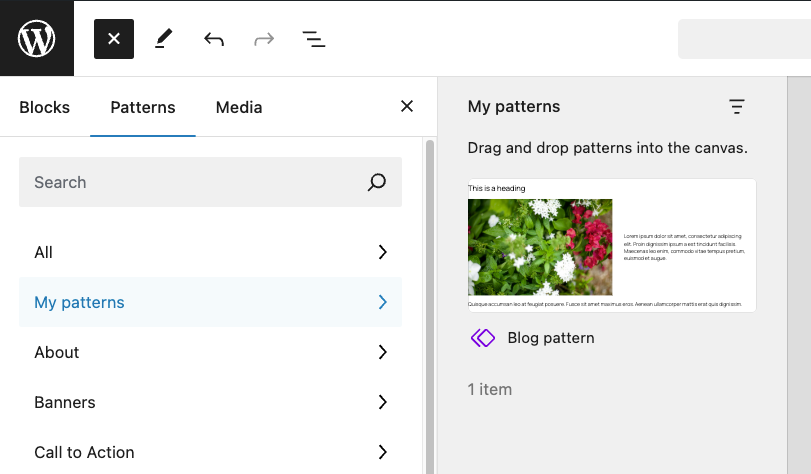Insert the Blog pattern thumbnail preview
Viewport: 811px width, 474px height.
[x=612, y=246]
